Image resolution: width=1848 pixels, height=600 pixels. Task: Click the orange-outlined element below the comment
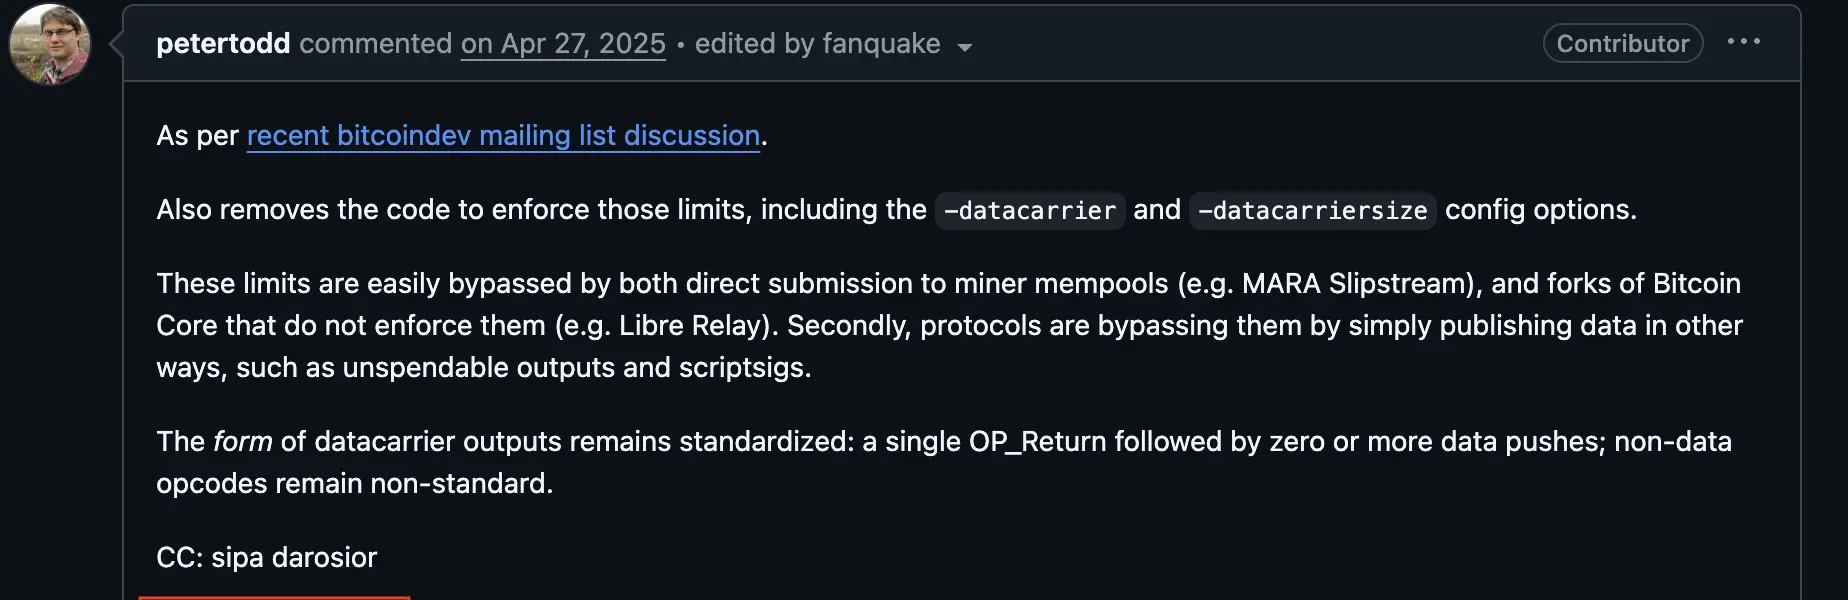(274, 597)
